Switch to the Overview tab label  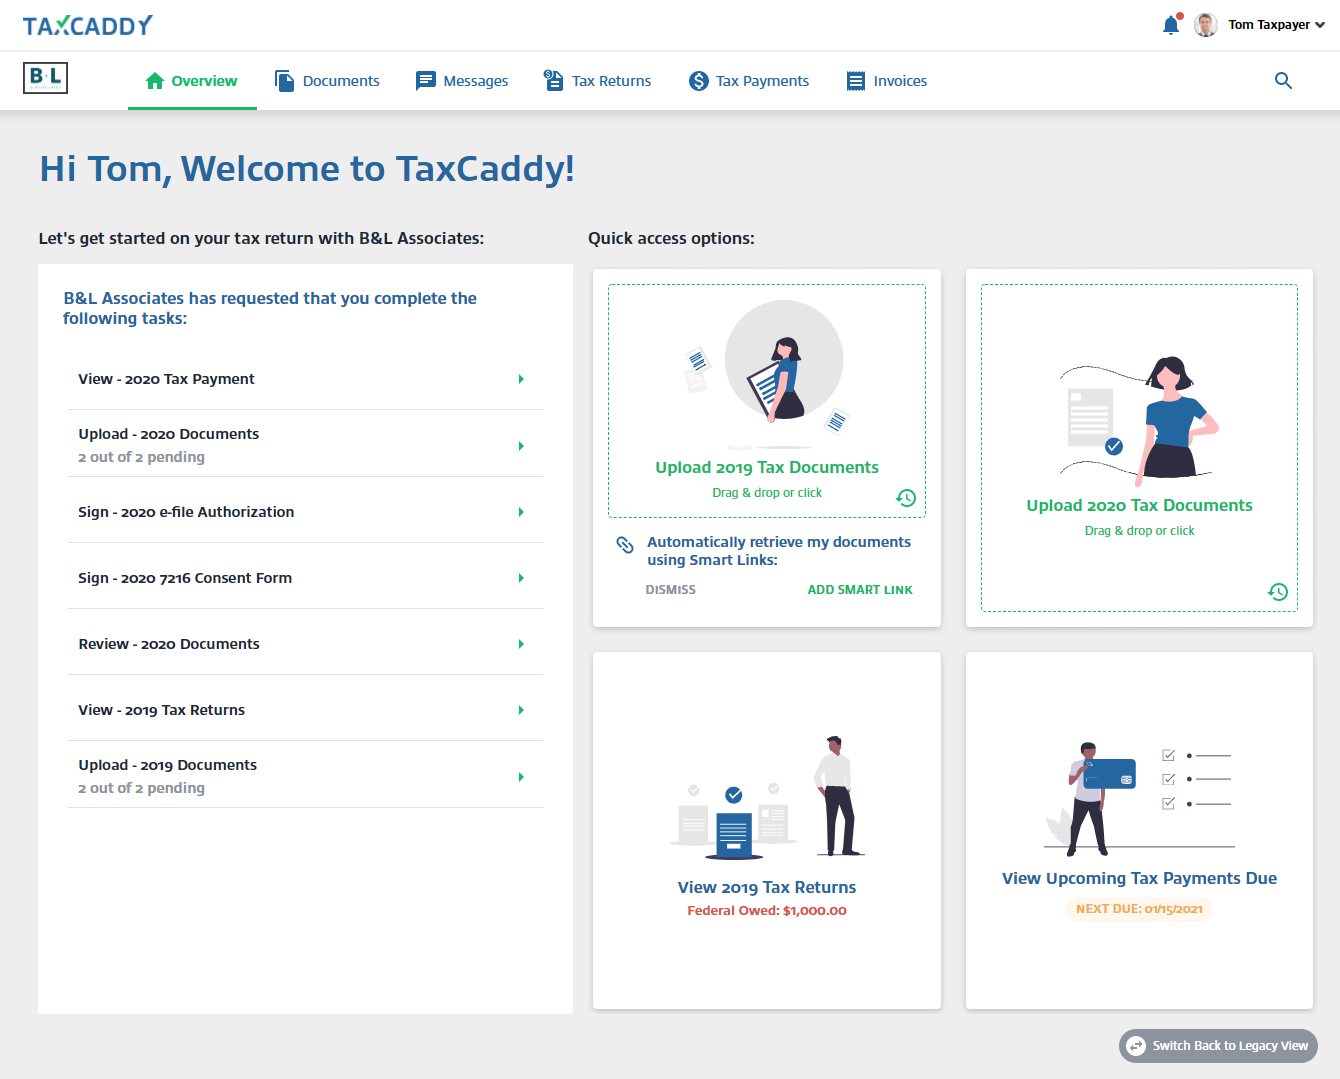tap(204, 81)
